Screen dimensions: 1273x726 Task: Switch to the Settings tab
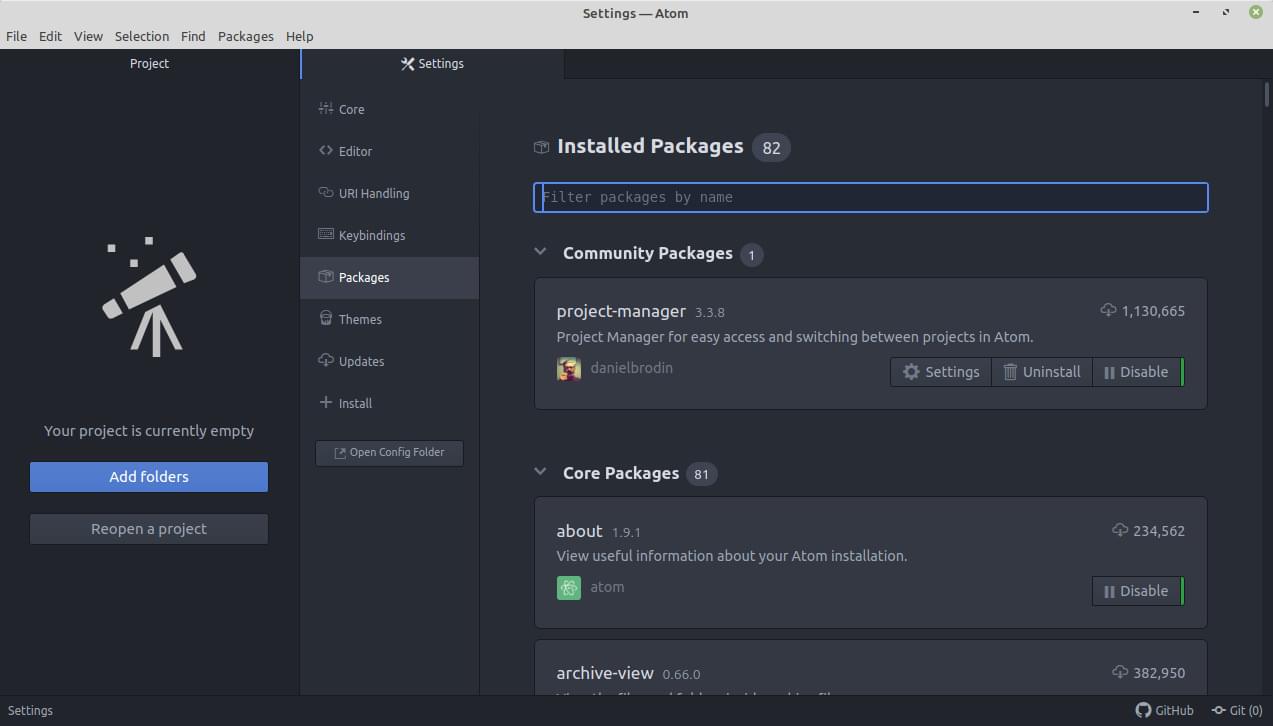(x=432, y=63)
